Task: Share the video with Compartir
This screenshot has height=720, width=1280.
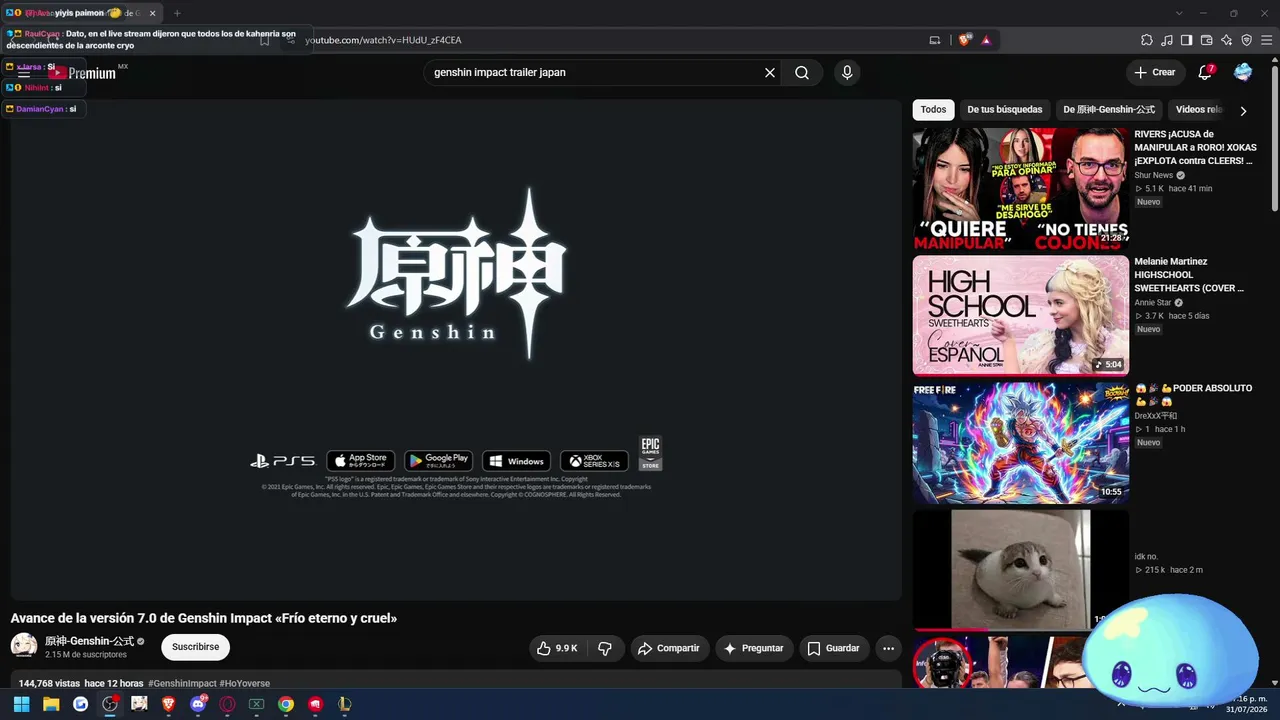Action: (669, 648)
